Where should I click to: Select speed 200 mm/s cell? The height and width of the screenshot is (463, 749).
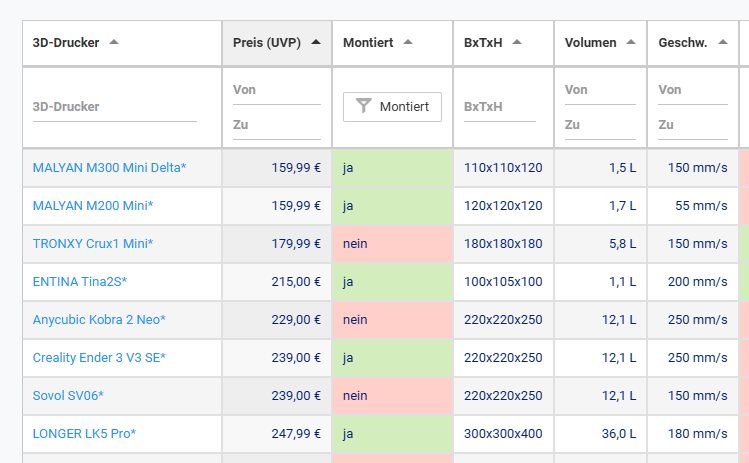pos(693,281)
